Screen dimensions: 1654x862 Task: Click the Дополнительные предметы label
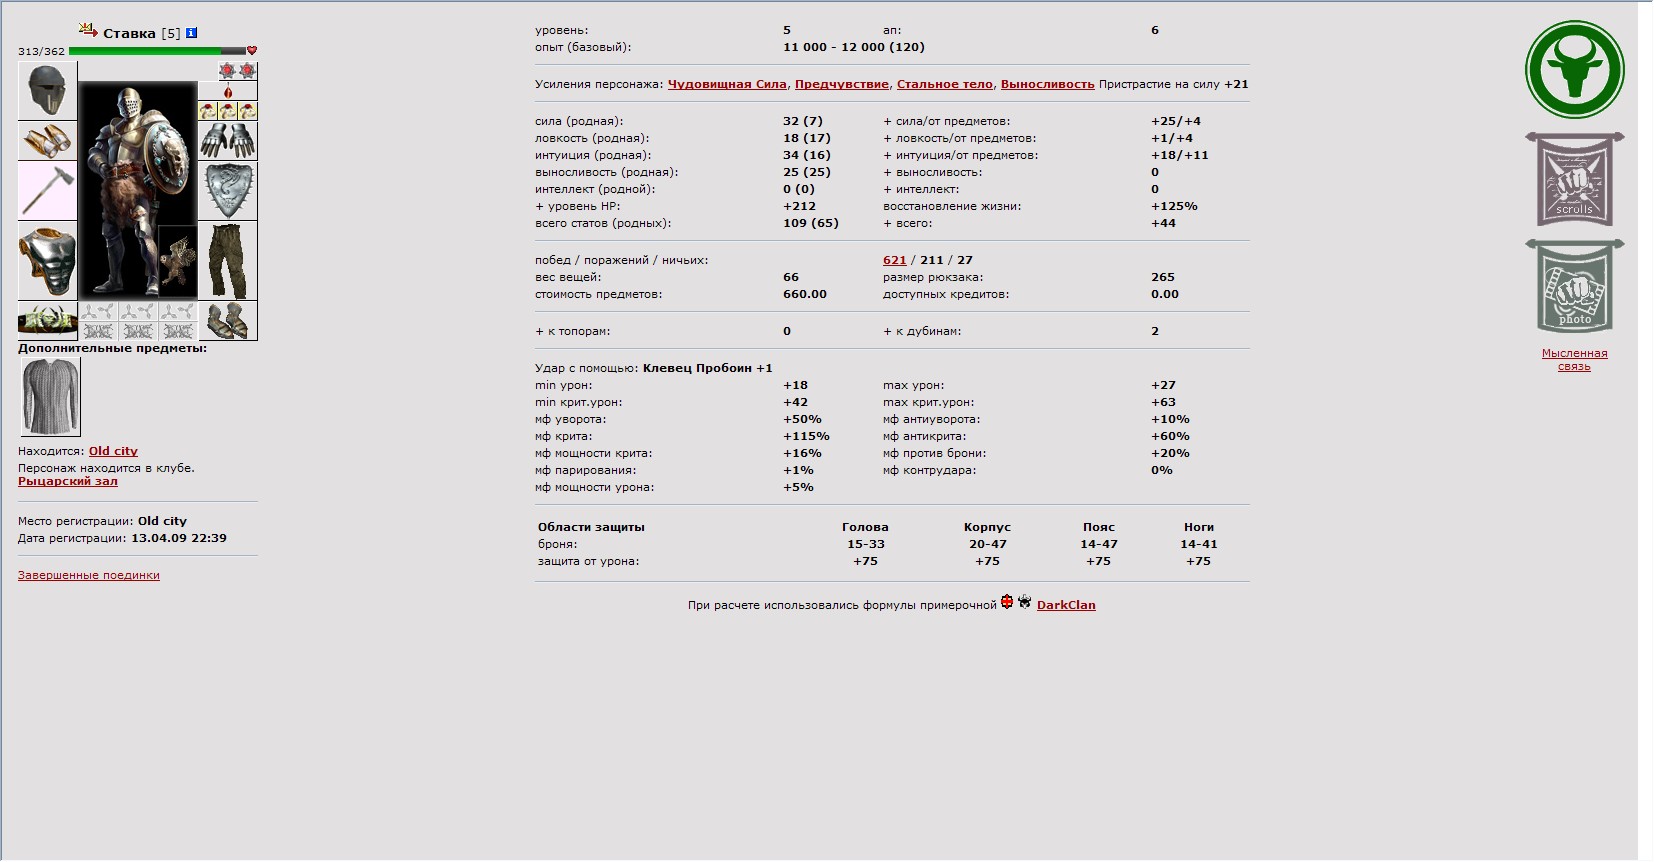pos(112,348)
